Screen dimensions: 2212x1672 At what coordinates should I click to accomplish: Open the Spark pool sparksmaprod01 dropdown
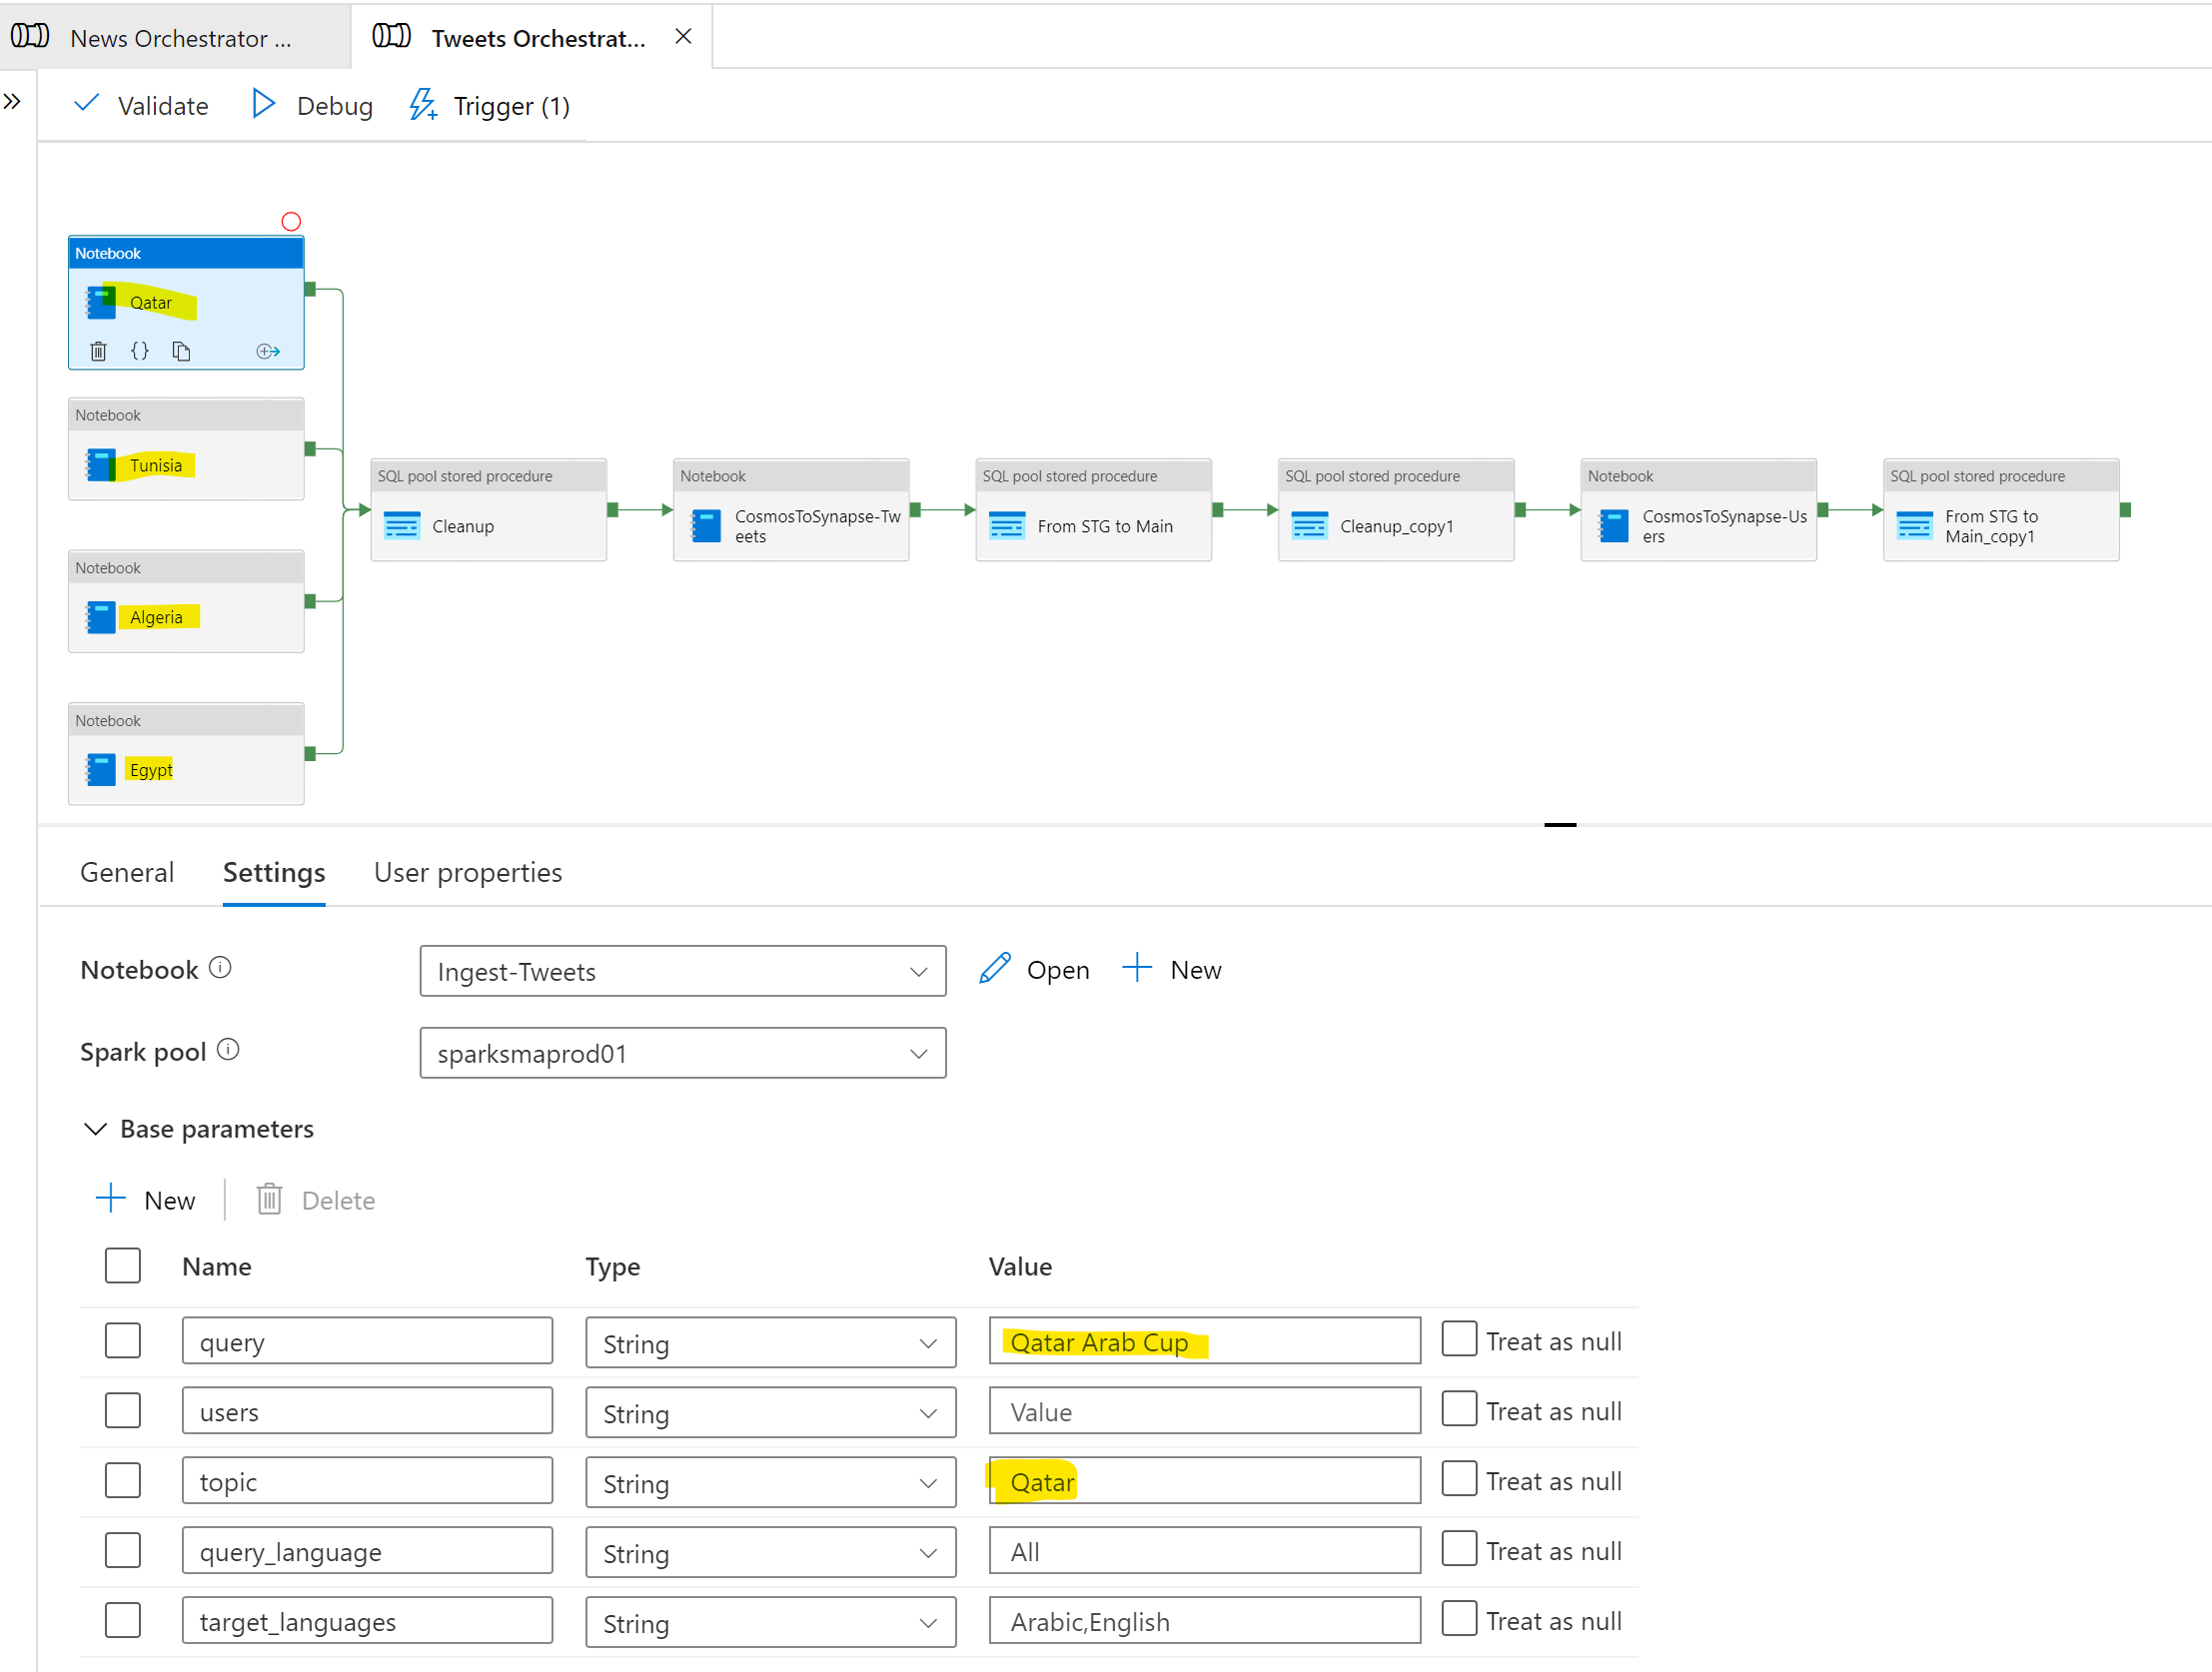[682, 1053]
